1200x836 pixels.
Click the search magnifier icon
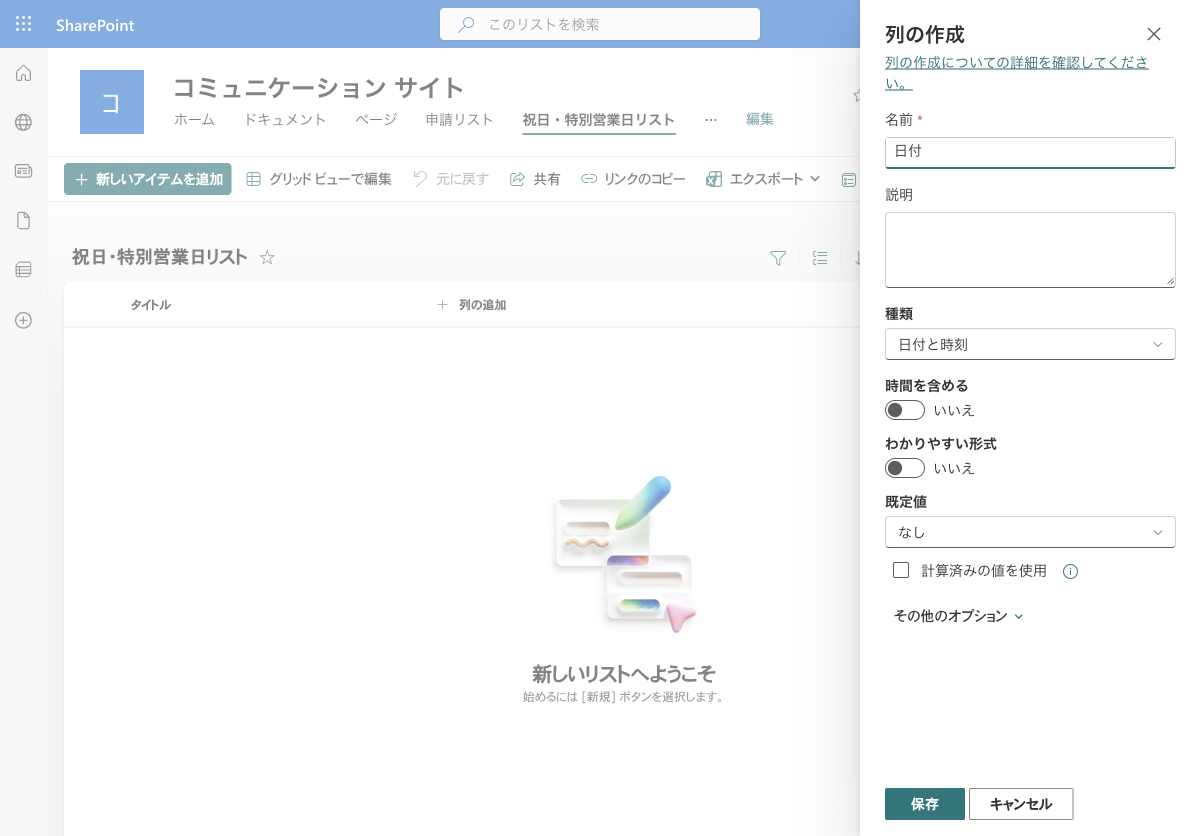[x=466, y=24]
